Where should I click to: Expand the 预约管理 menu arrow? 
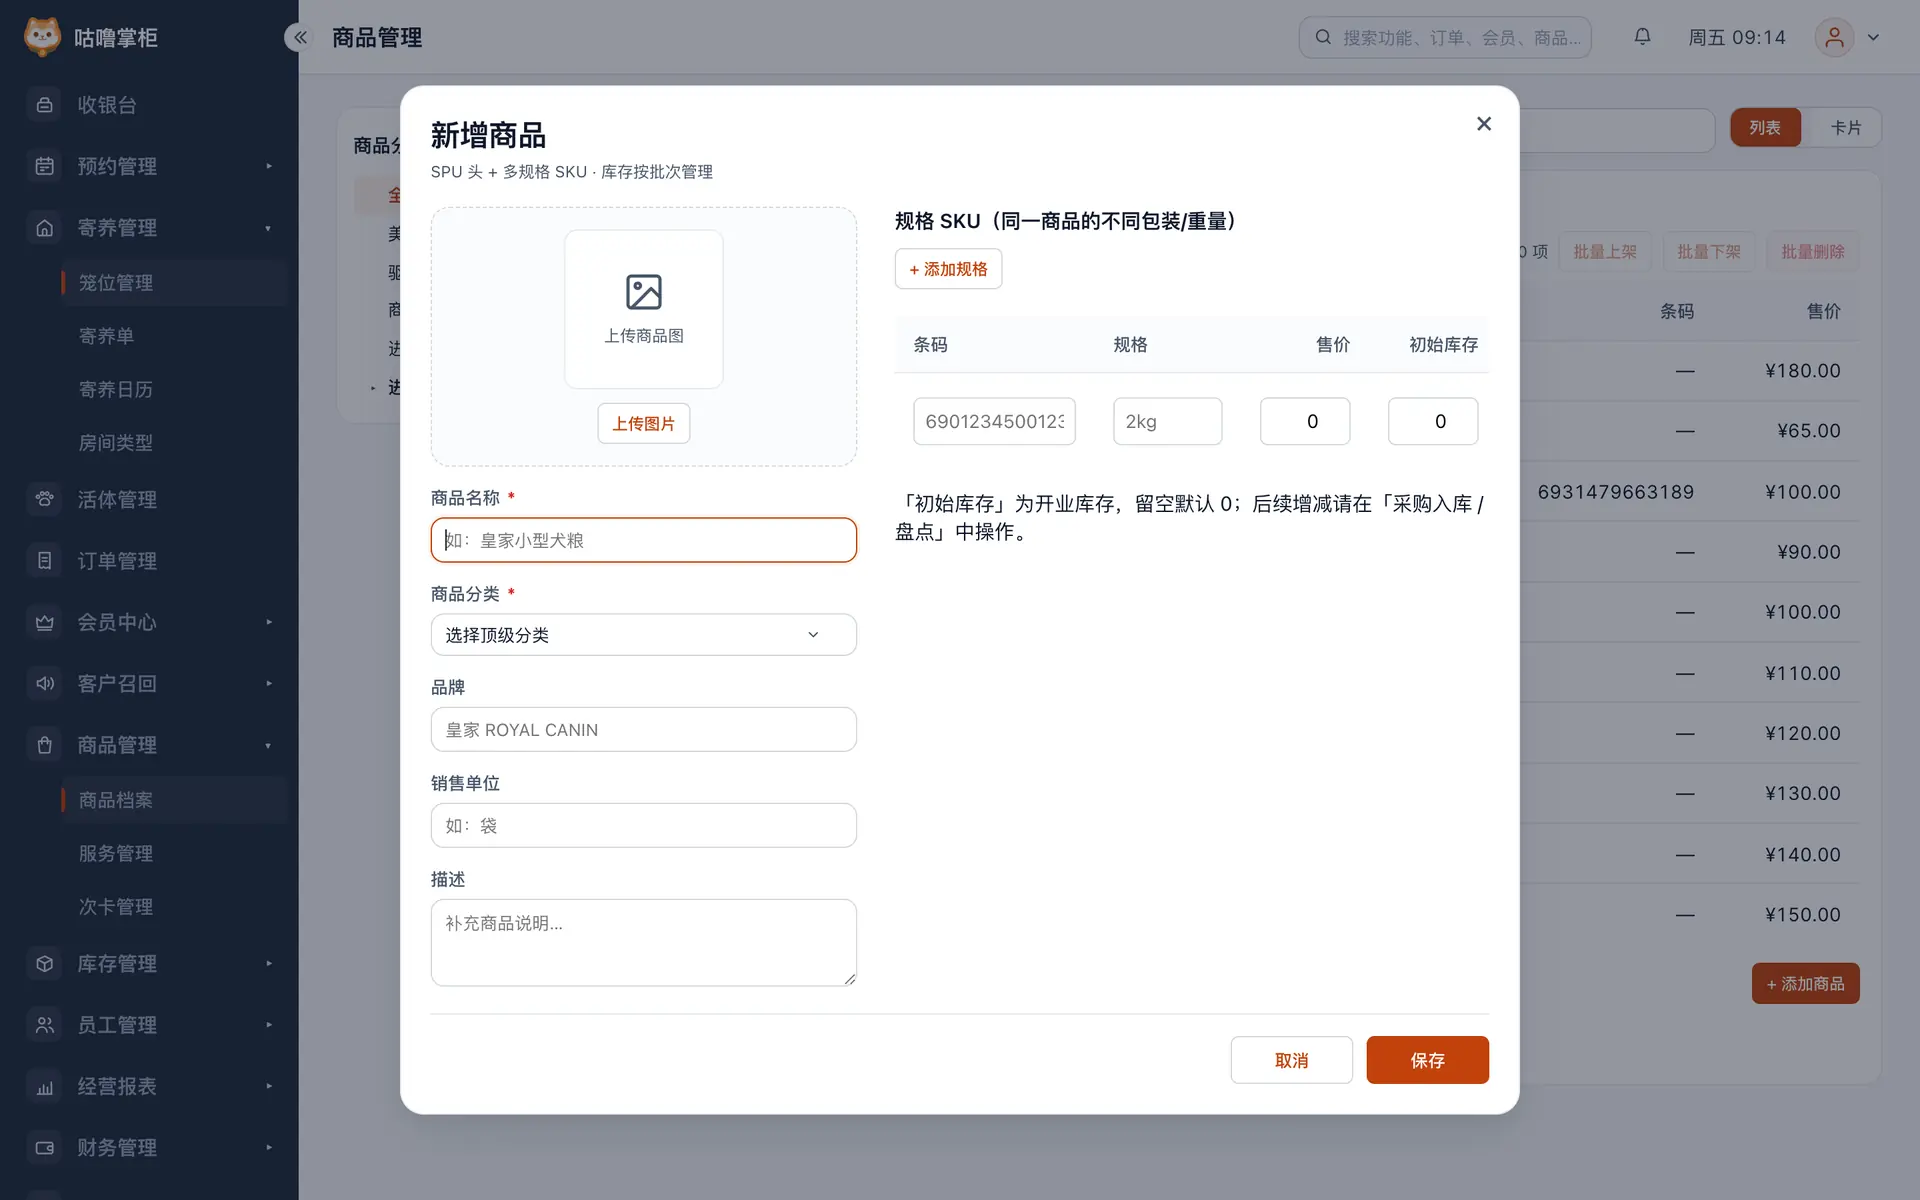[x=269, y=166]
